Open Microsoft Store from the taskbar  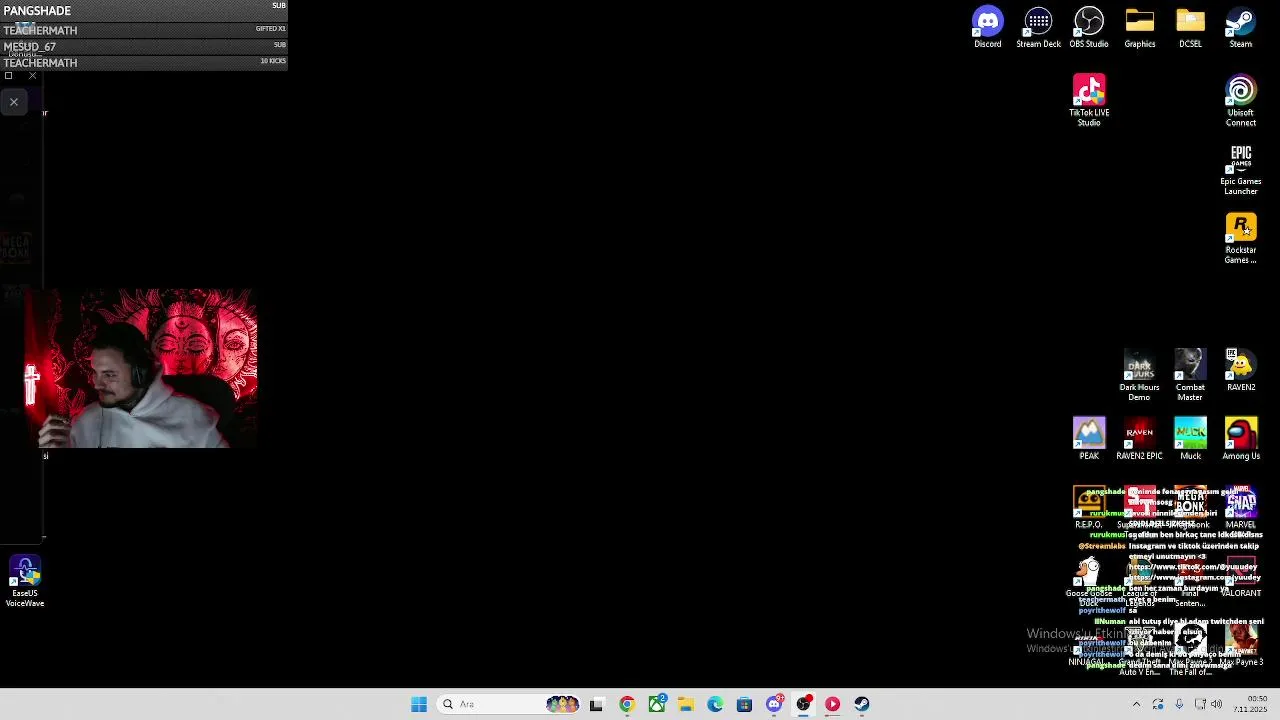tap(744, 704)
